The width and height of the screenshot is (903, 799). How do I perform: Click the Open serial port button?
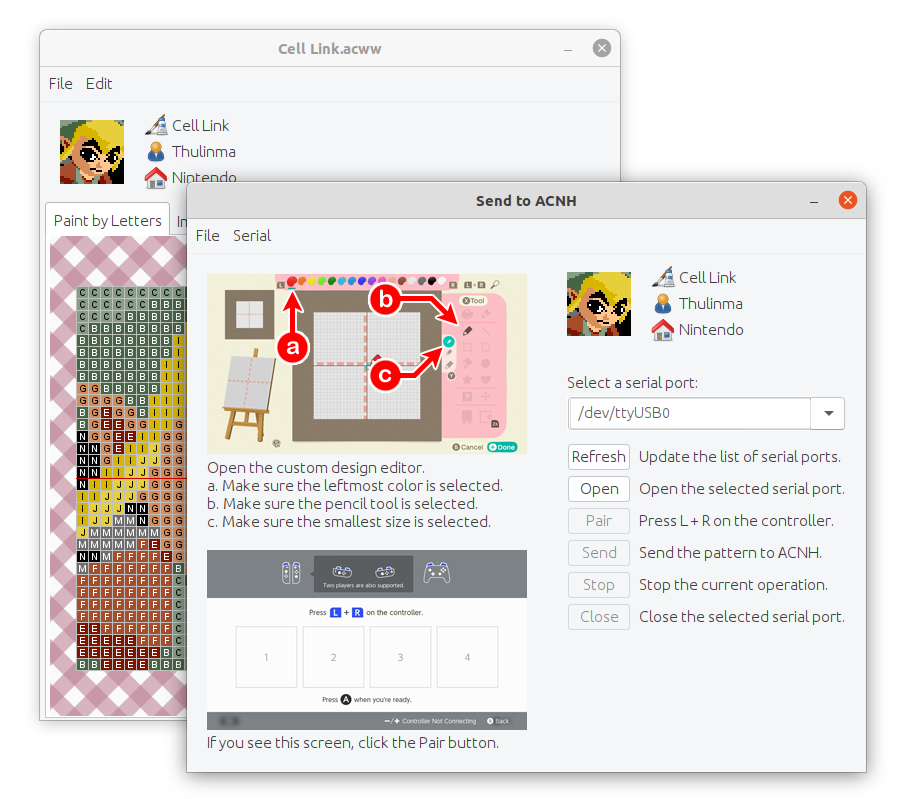point(598,489)
